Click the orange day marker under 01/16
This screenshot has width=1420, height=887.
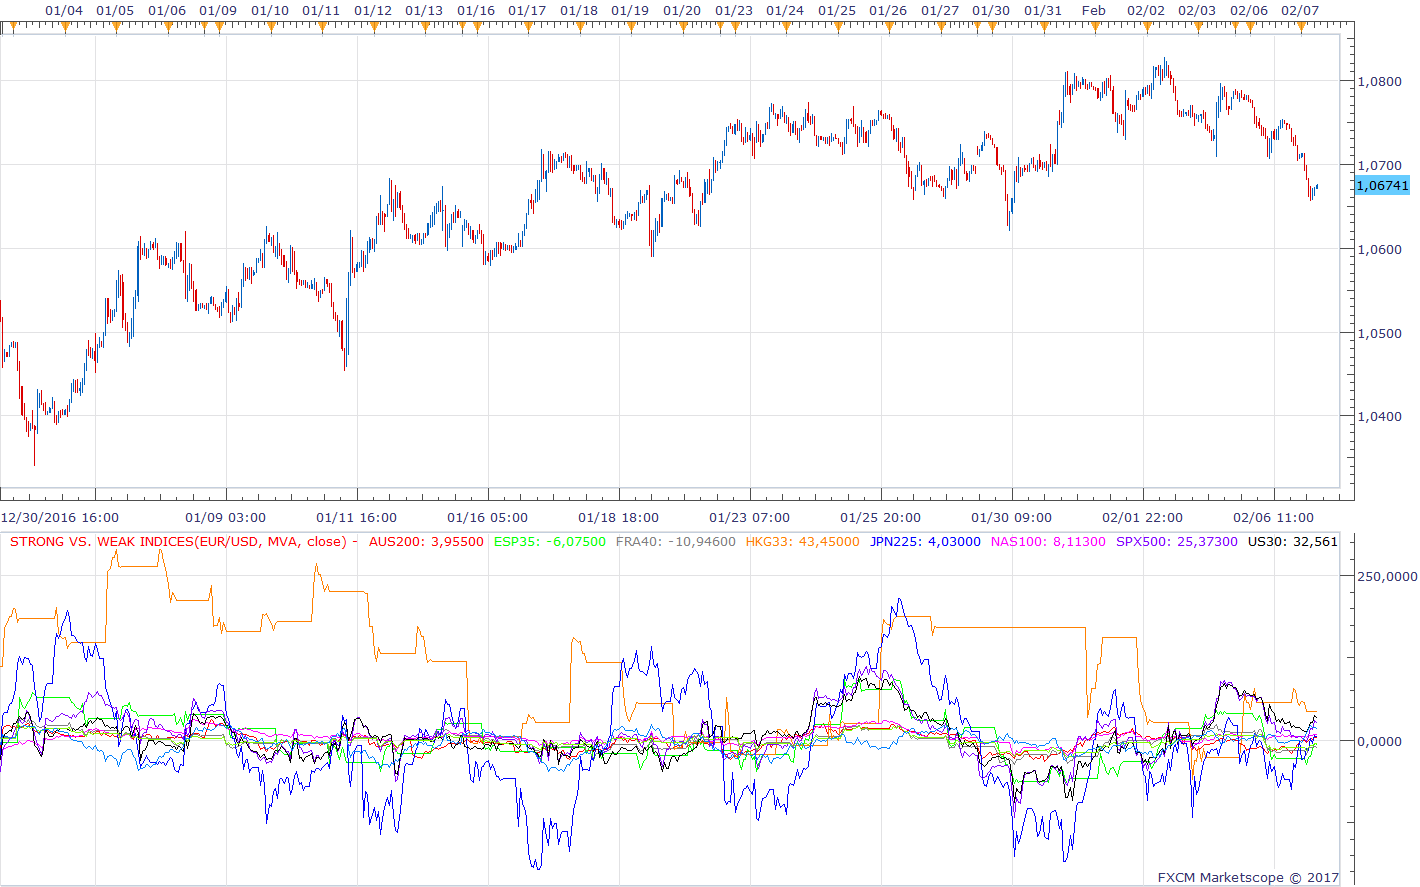[x=477, y=27]
